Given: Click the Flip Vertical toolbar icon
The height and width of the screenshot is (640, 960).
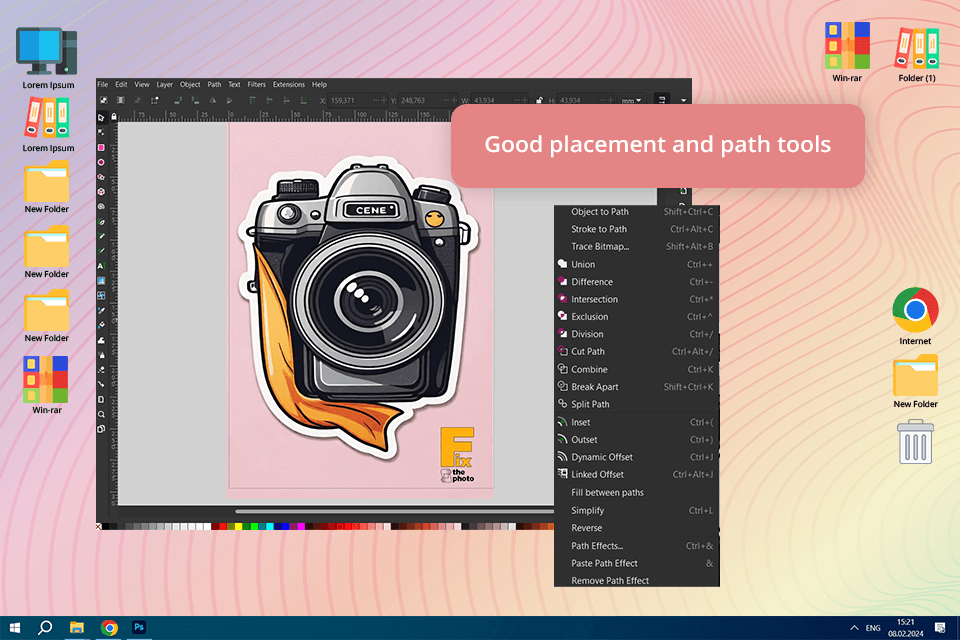Looking at the screenshot, I should pyautogui.click(x=230, y=100).
